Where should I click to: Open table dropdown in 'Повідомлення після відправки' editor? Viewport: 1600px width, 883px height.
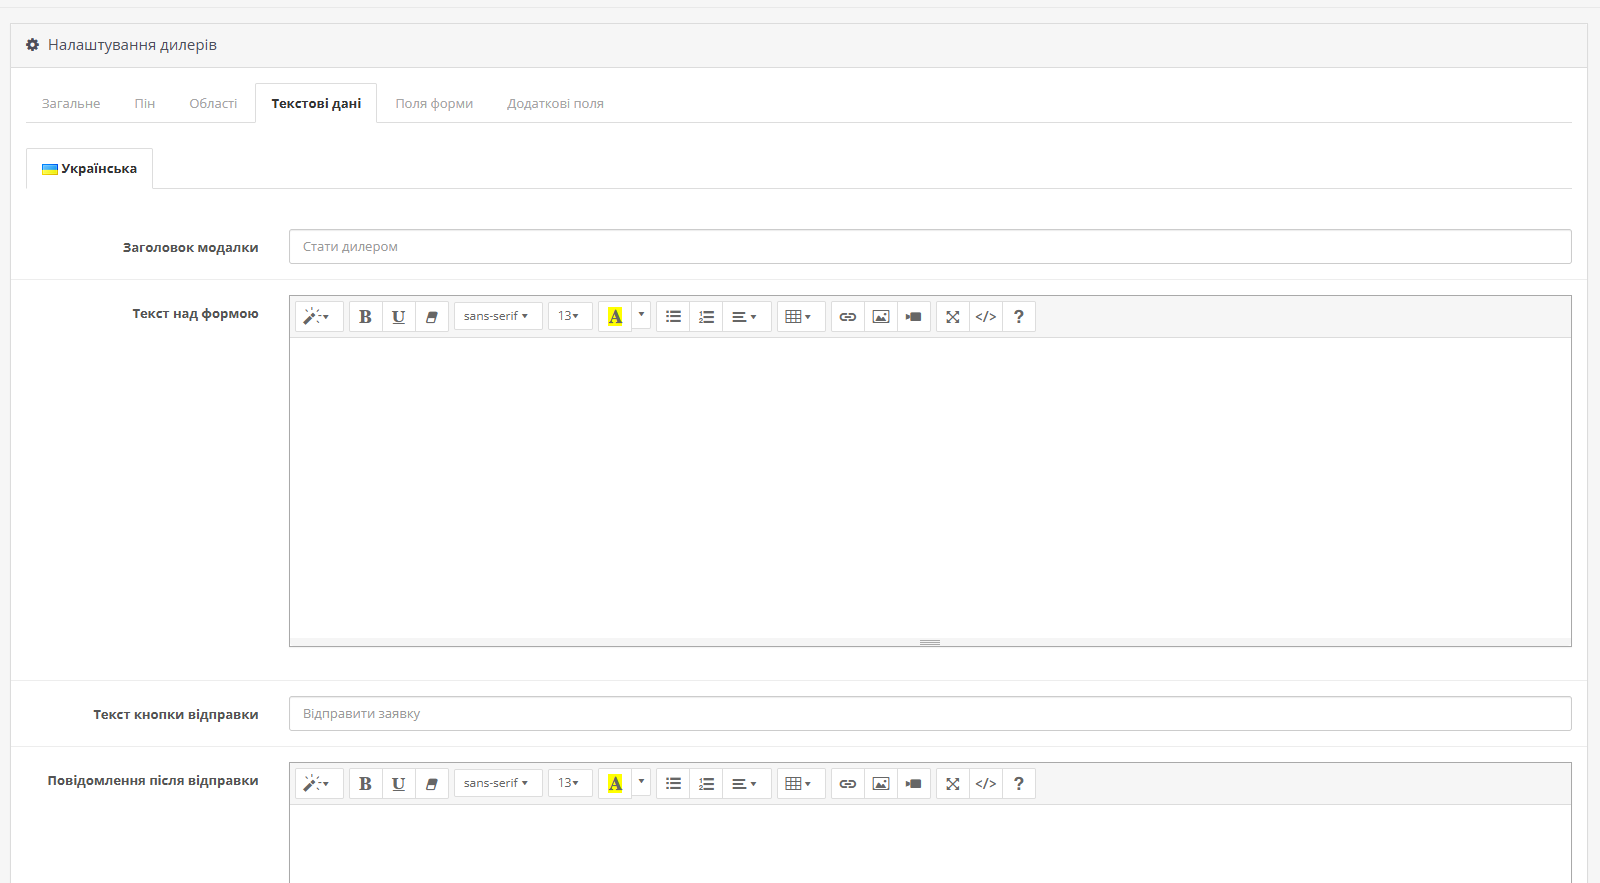click(801, 784)
